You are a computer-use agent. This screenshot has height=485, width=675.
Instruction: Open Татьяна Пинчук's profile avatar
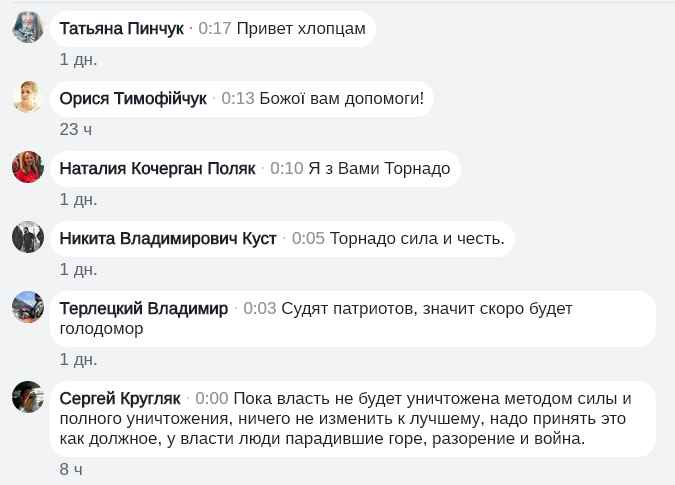click(x=28, y=27)
